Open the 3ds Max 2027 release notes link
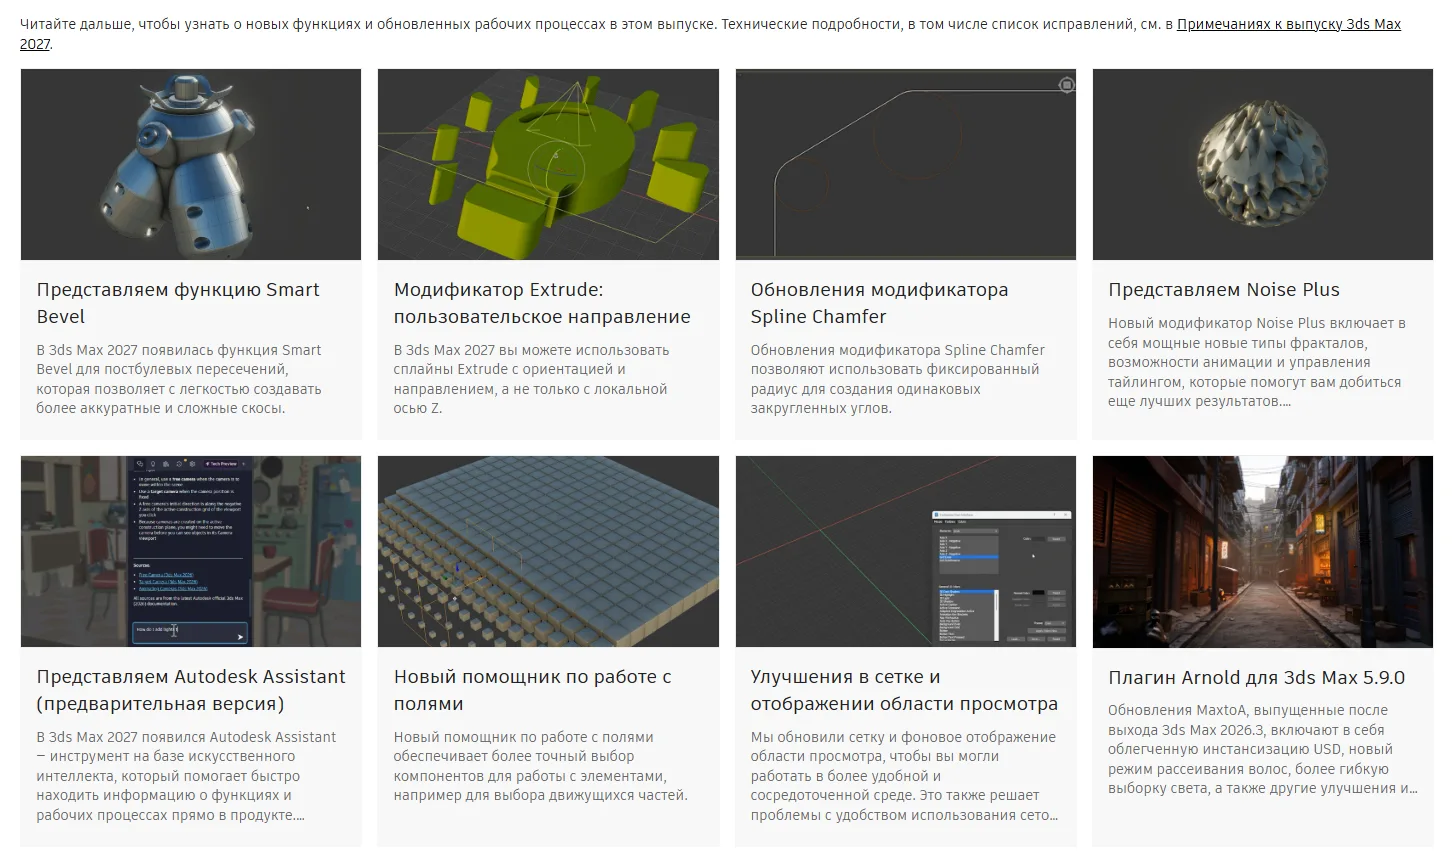 pyautogui.click(x=1288, y=24)
